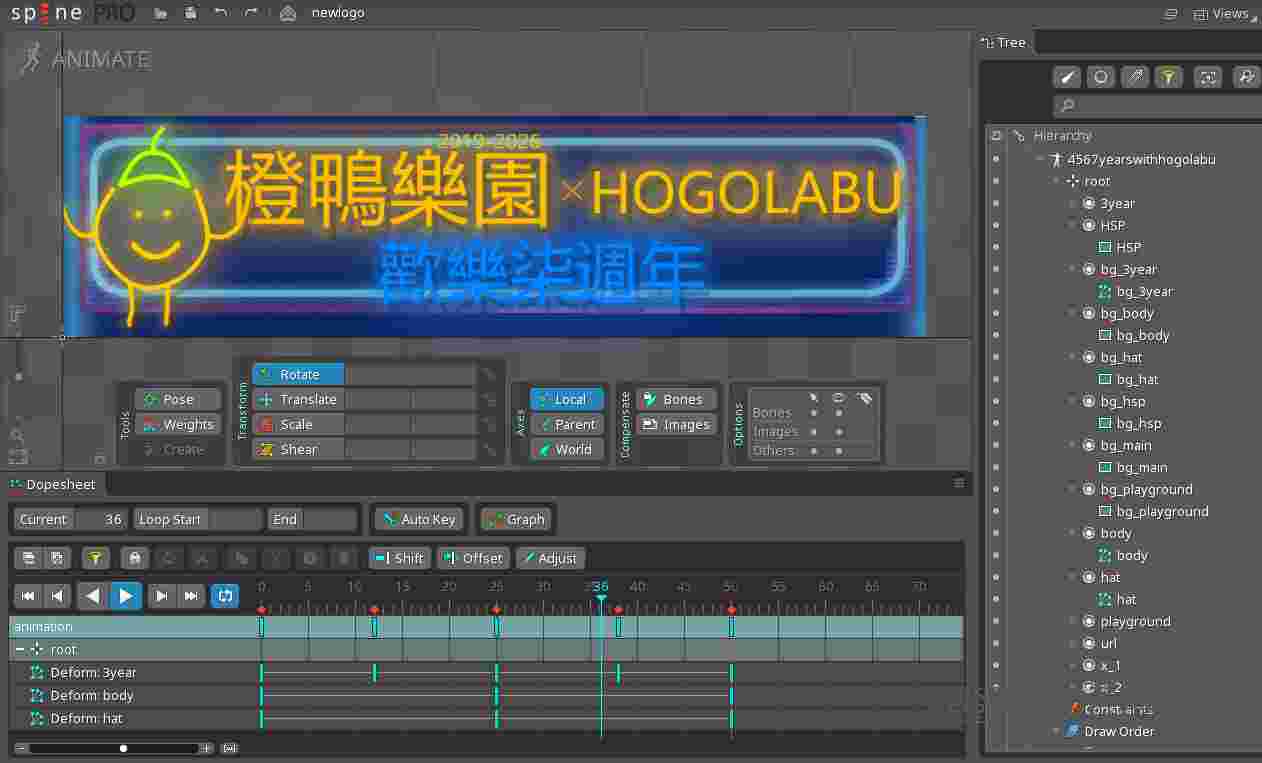This screenshot has height=763, width=1262.
Task: Select the Weights tool
Action: [x=178, y=424]
